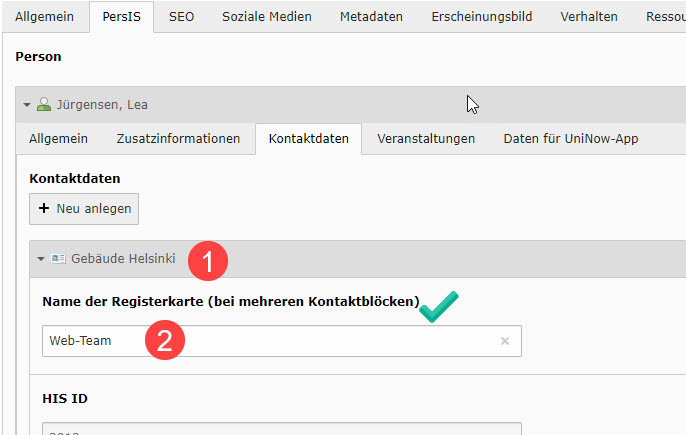The width and height of the screenshot is (686, 435).
Task: Collapse the Jürgensen, Lea person record
Action: [27, 105]
